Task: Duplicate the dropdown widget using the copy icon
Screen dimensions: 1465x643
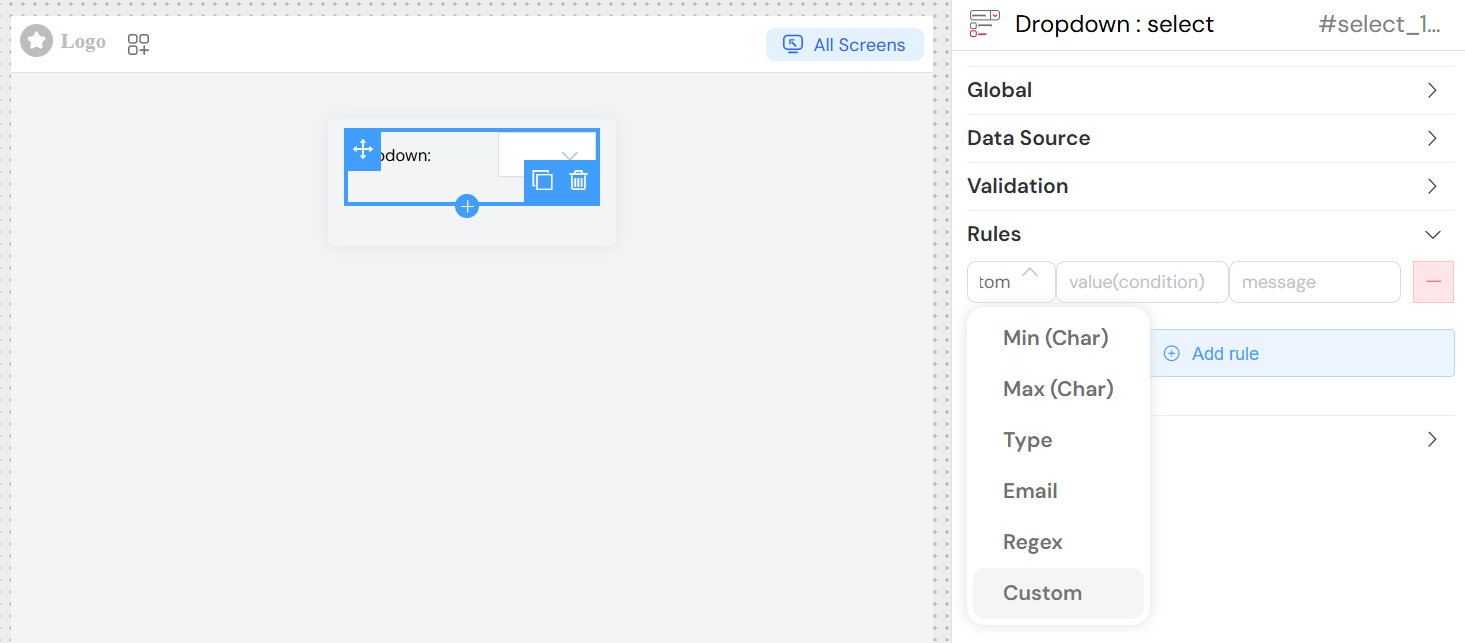Action: coord(543,181)
